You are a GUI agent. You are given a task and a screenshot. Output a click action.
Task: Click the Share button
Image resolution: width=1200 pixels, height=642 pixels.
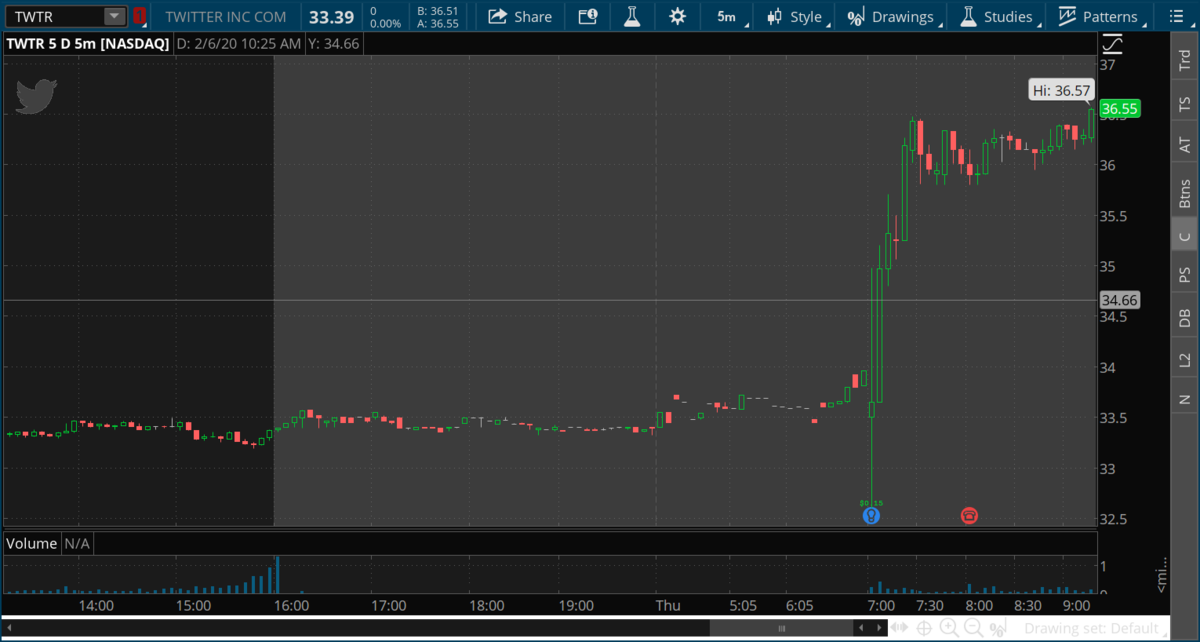coord(520,16)
